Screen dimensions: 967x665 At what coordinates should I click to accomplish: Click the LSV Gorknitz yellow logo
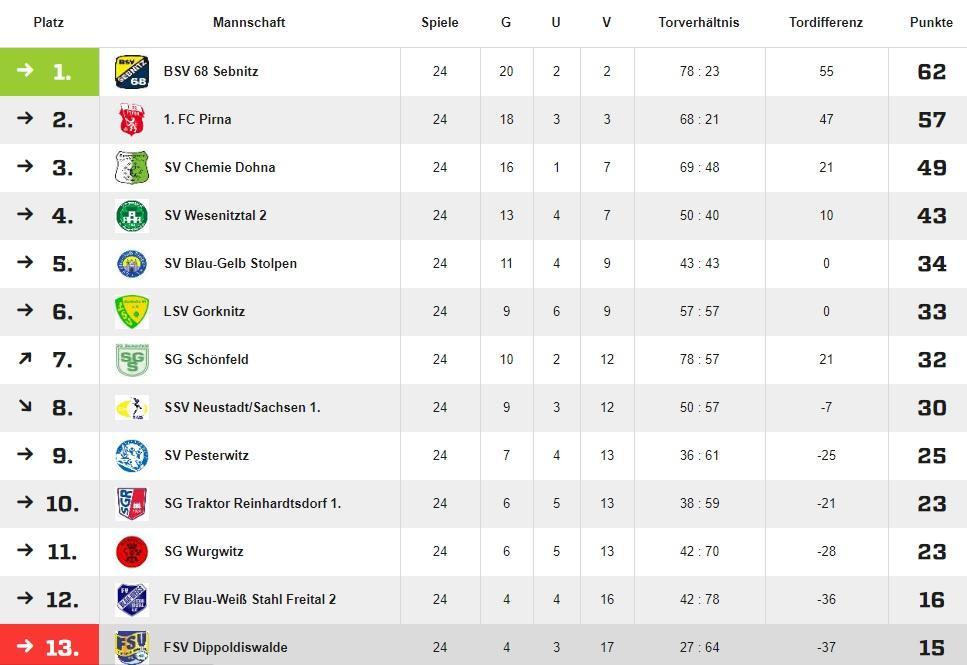(131, 312)
